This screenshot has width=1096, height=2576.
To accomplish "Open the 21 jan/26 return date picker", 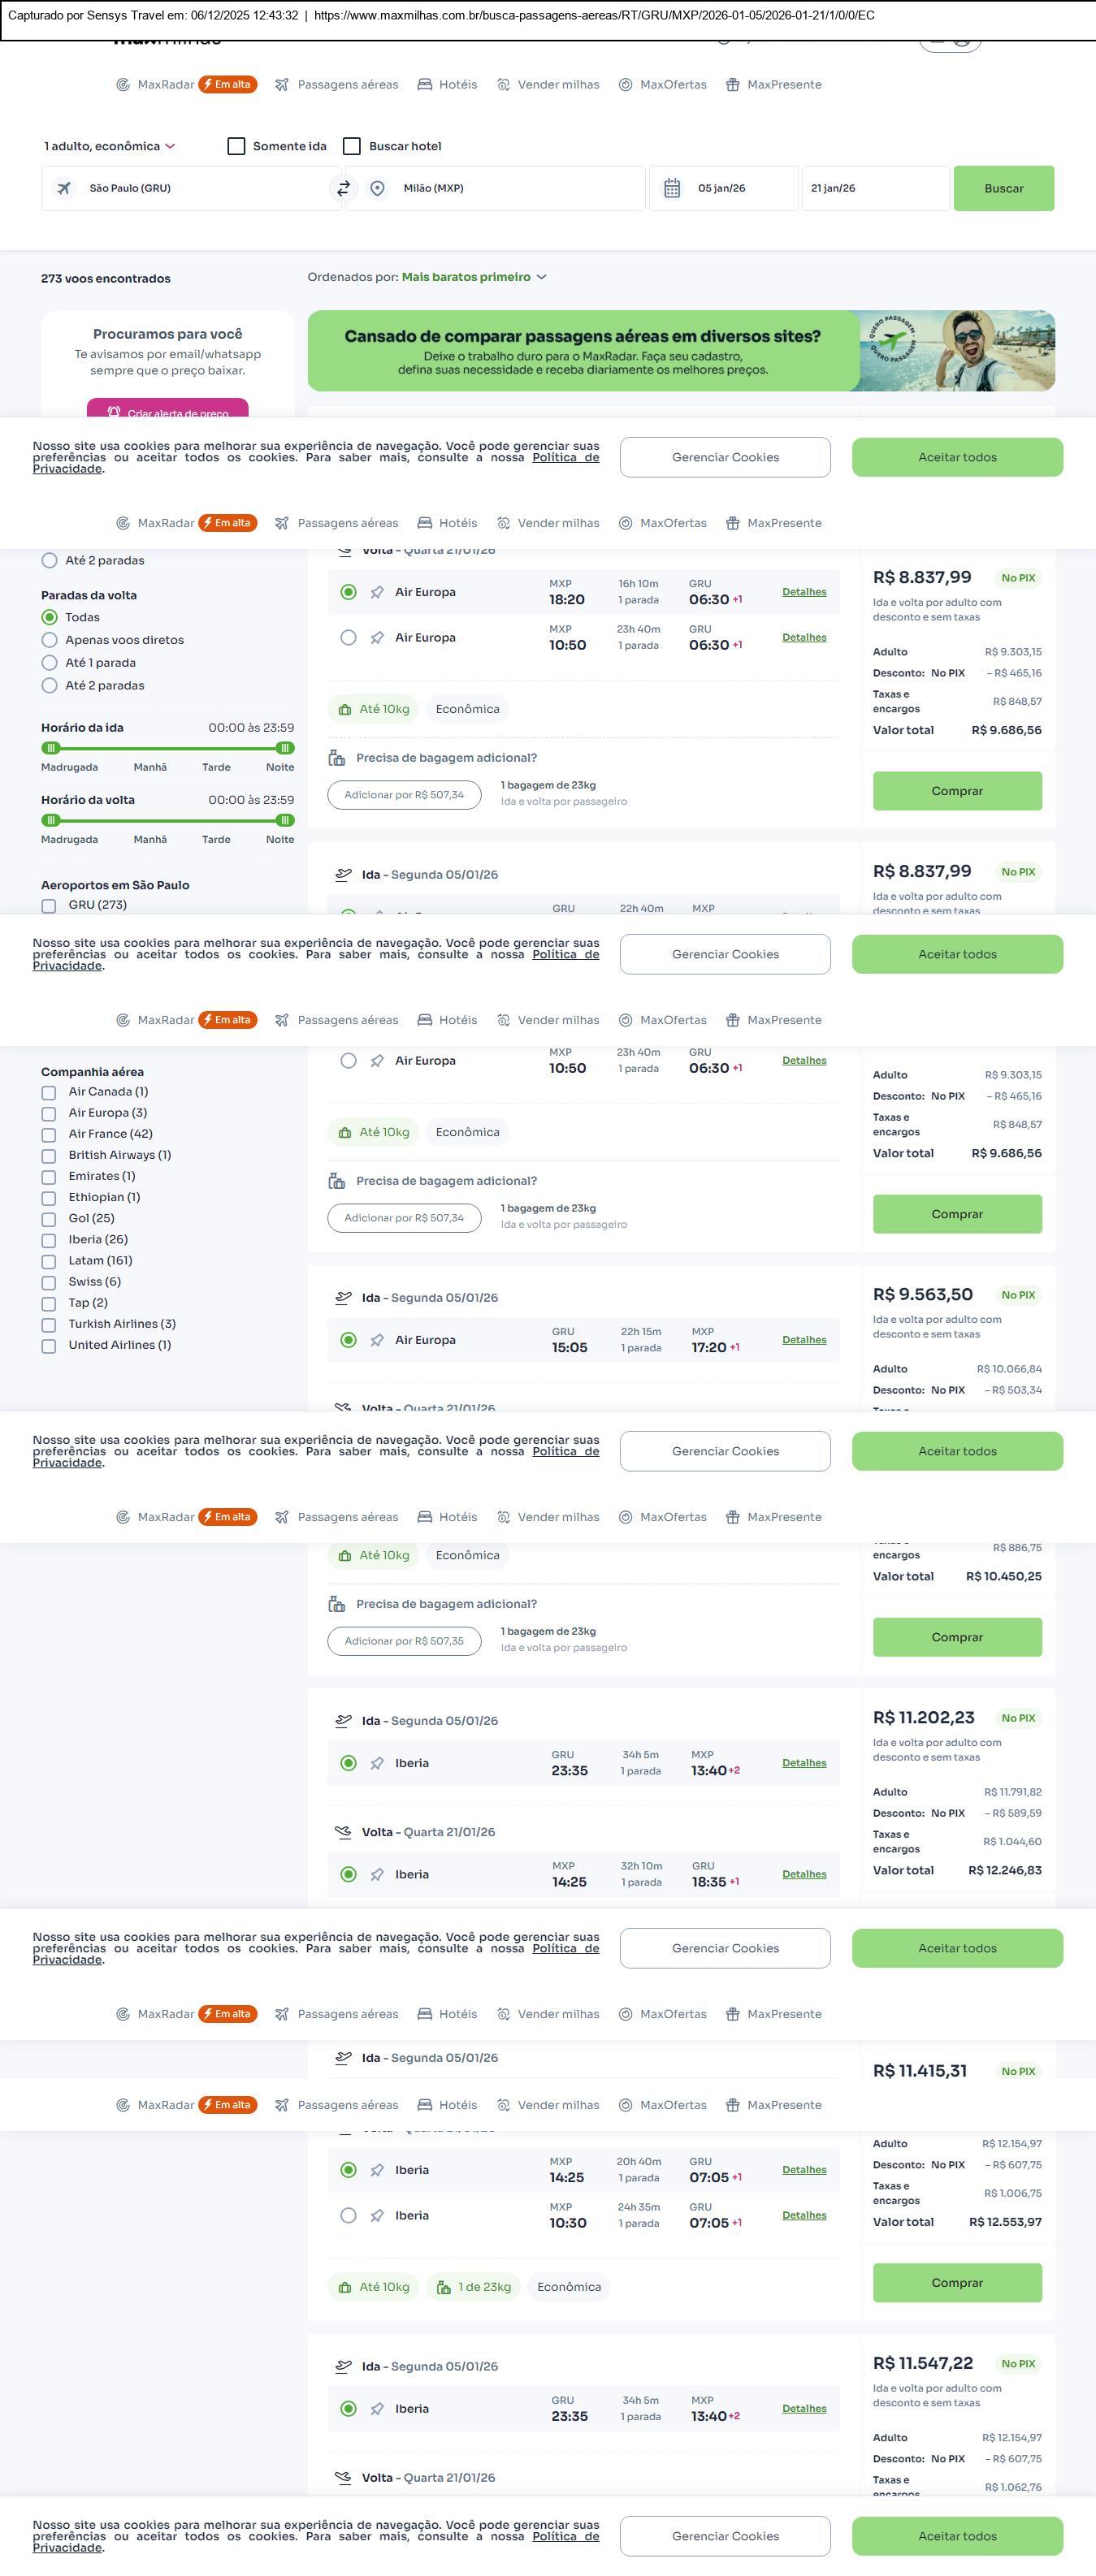I will click(x=874, y=188).
